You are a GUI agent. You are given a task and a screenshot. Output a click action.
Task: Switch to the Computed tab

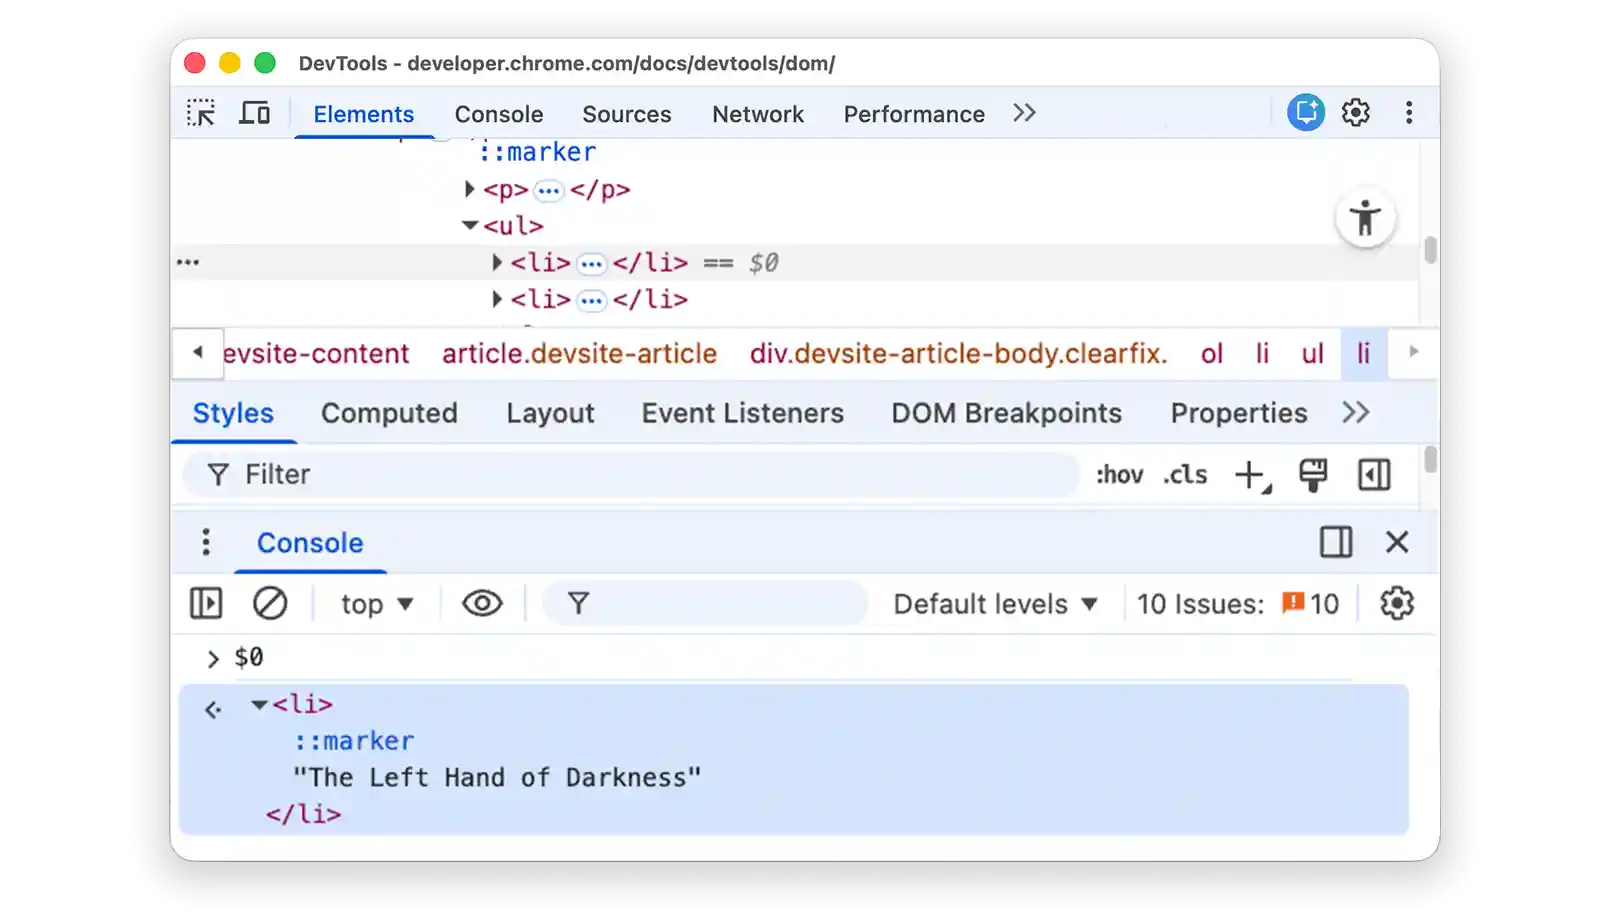(389, 413)
